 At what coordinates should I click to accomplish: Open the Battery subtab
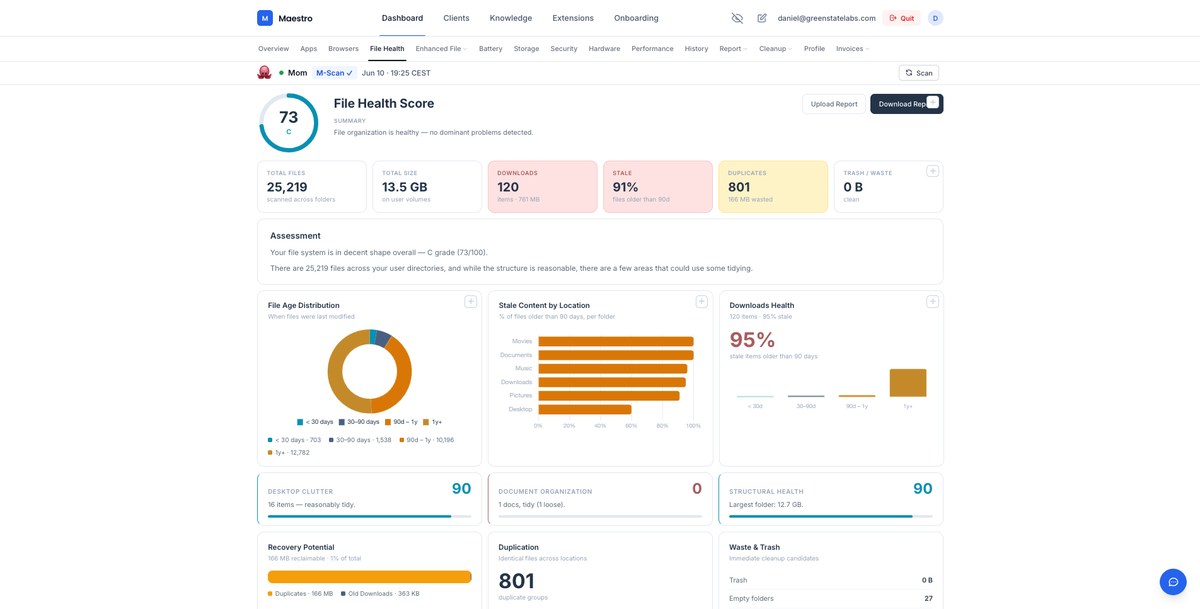pyautogui.click(x=490, y=49)
